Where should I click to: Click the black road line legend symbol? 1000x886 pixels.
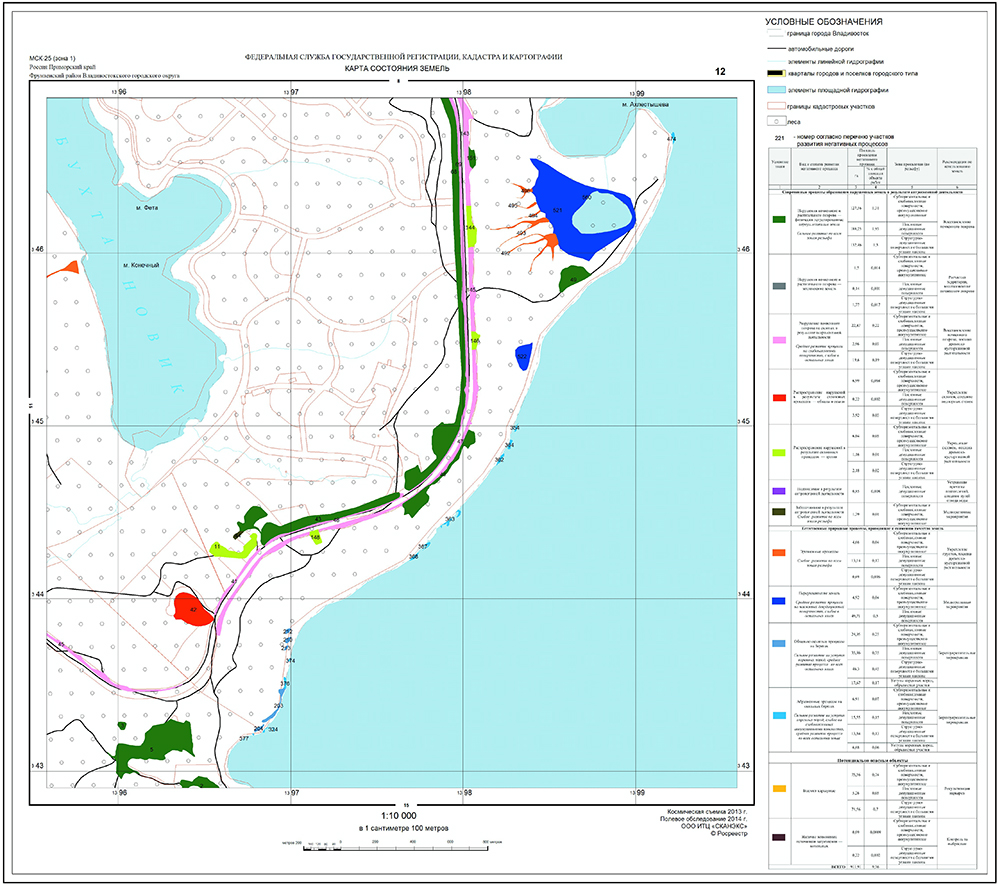pos(774,48)
